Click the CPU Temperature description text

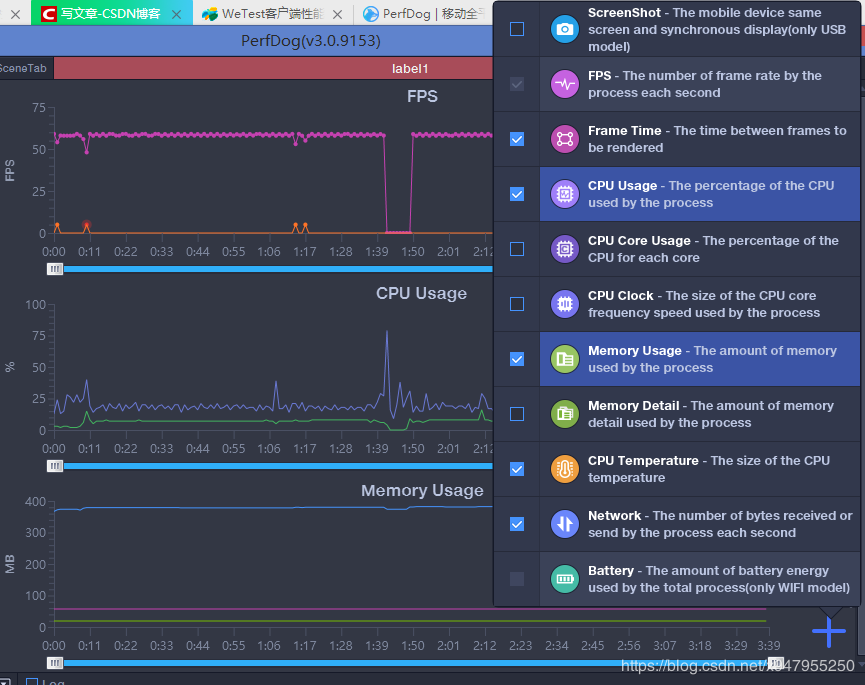(709, 469)
